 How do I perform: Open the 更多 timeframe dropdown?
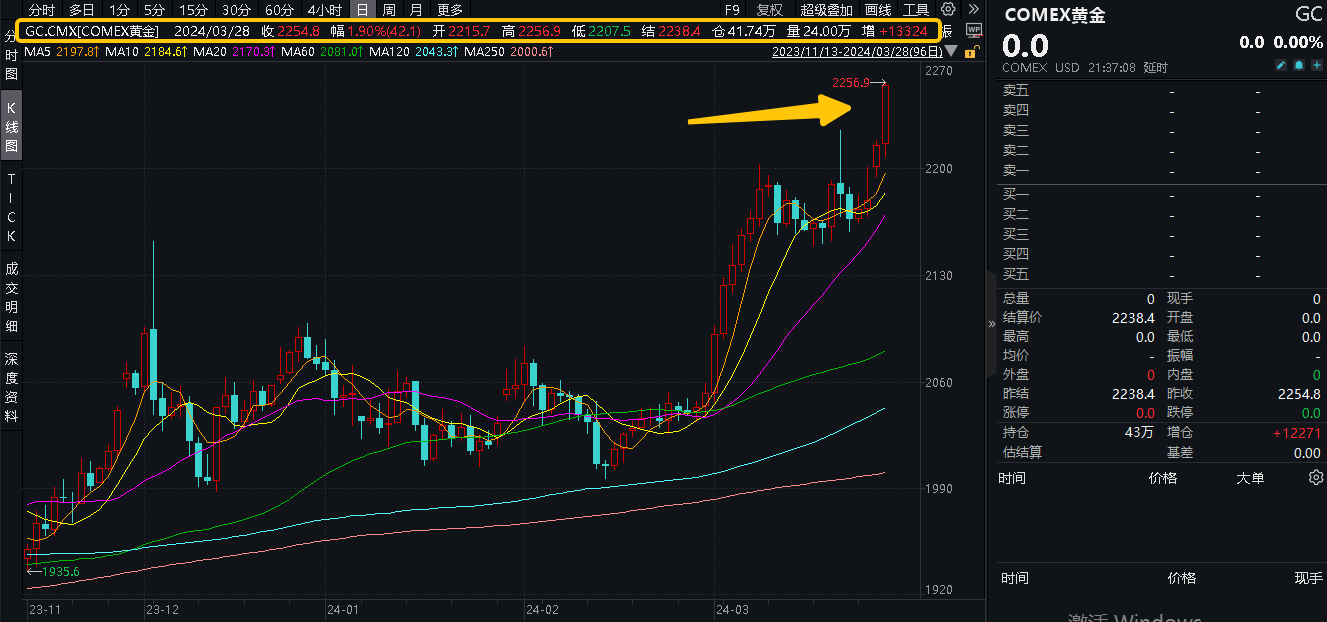(450, 10)
